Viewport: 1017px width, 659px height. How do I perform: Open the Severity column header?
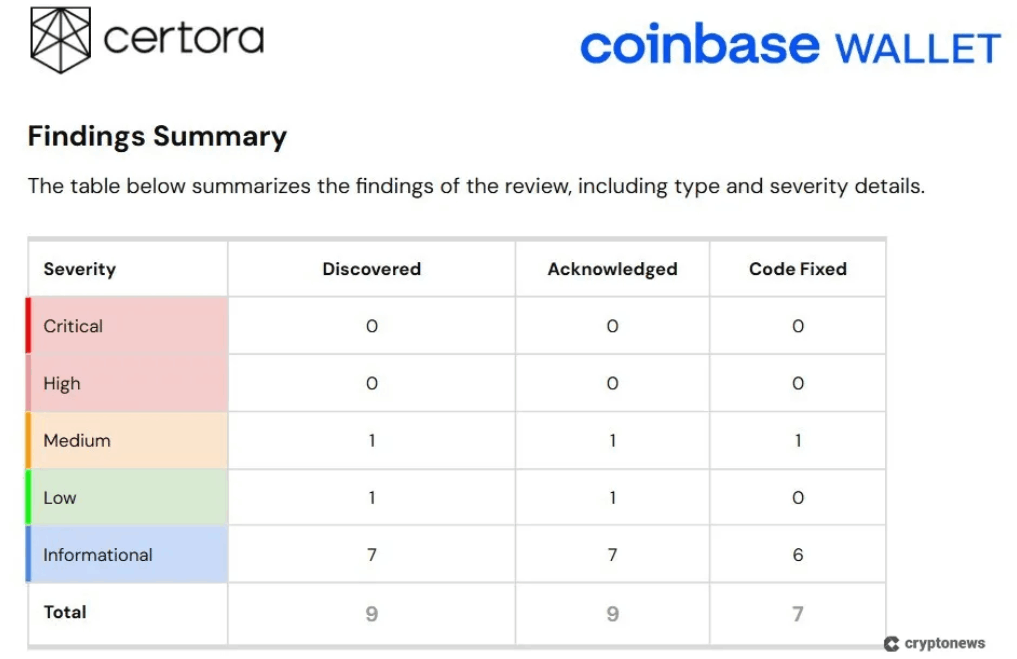click(79, 268)
